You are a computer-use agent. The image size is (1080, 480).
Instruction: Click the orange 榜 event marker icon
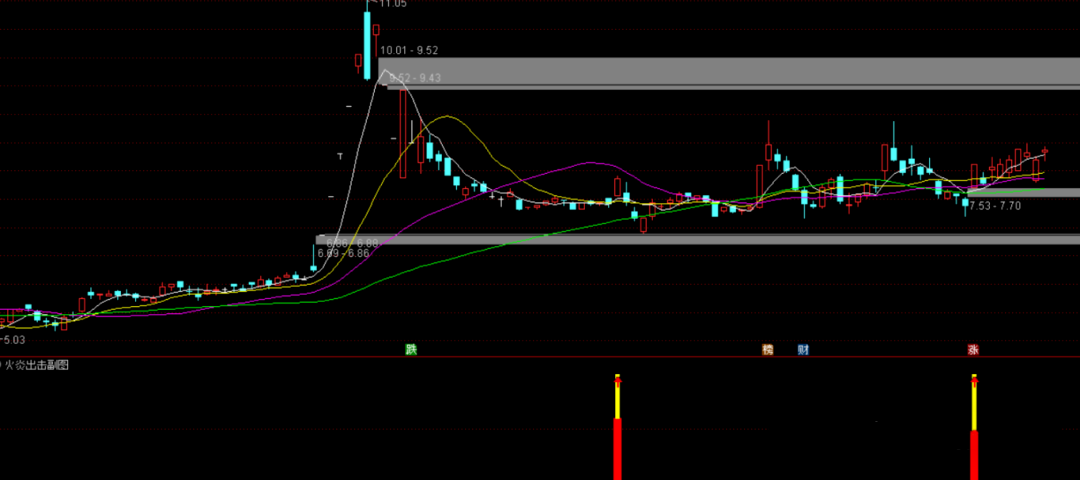point(768,350)
